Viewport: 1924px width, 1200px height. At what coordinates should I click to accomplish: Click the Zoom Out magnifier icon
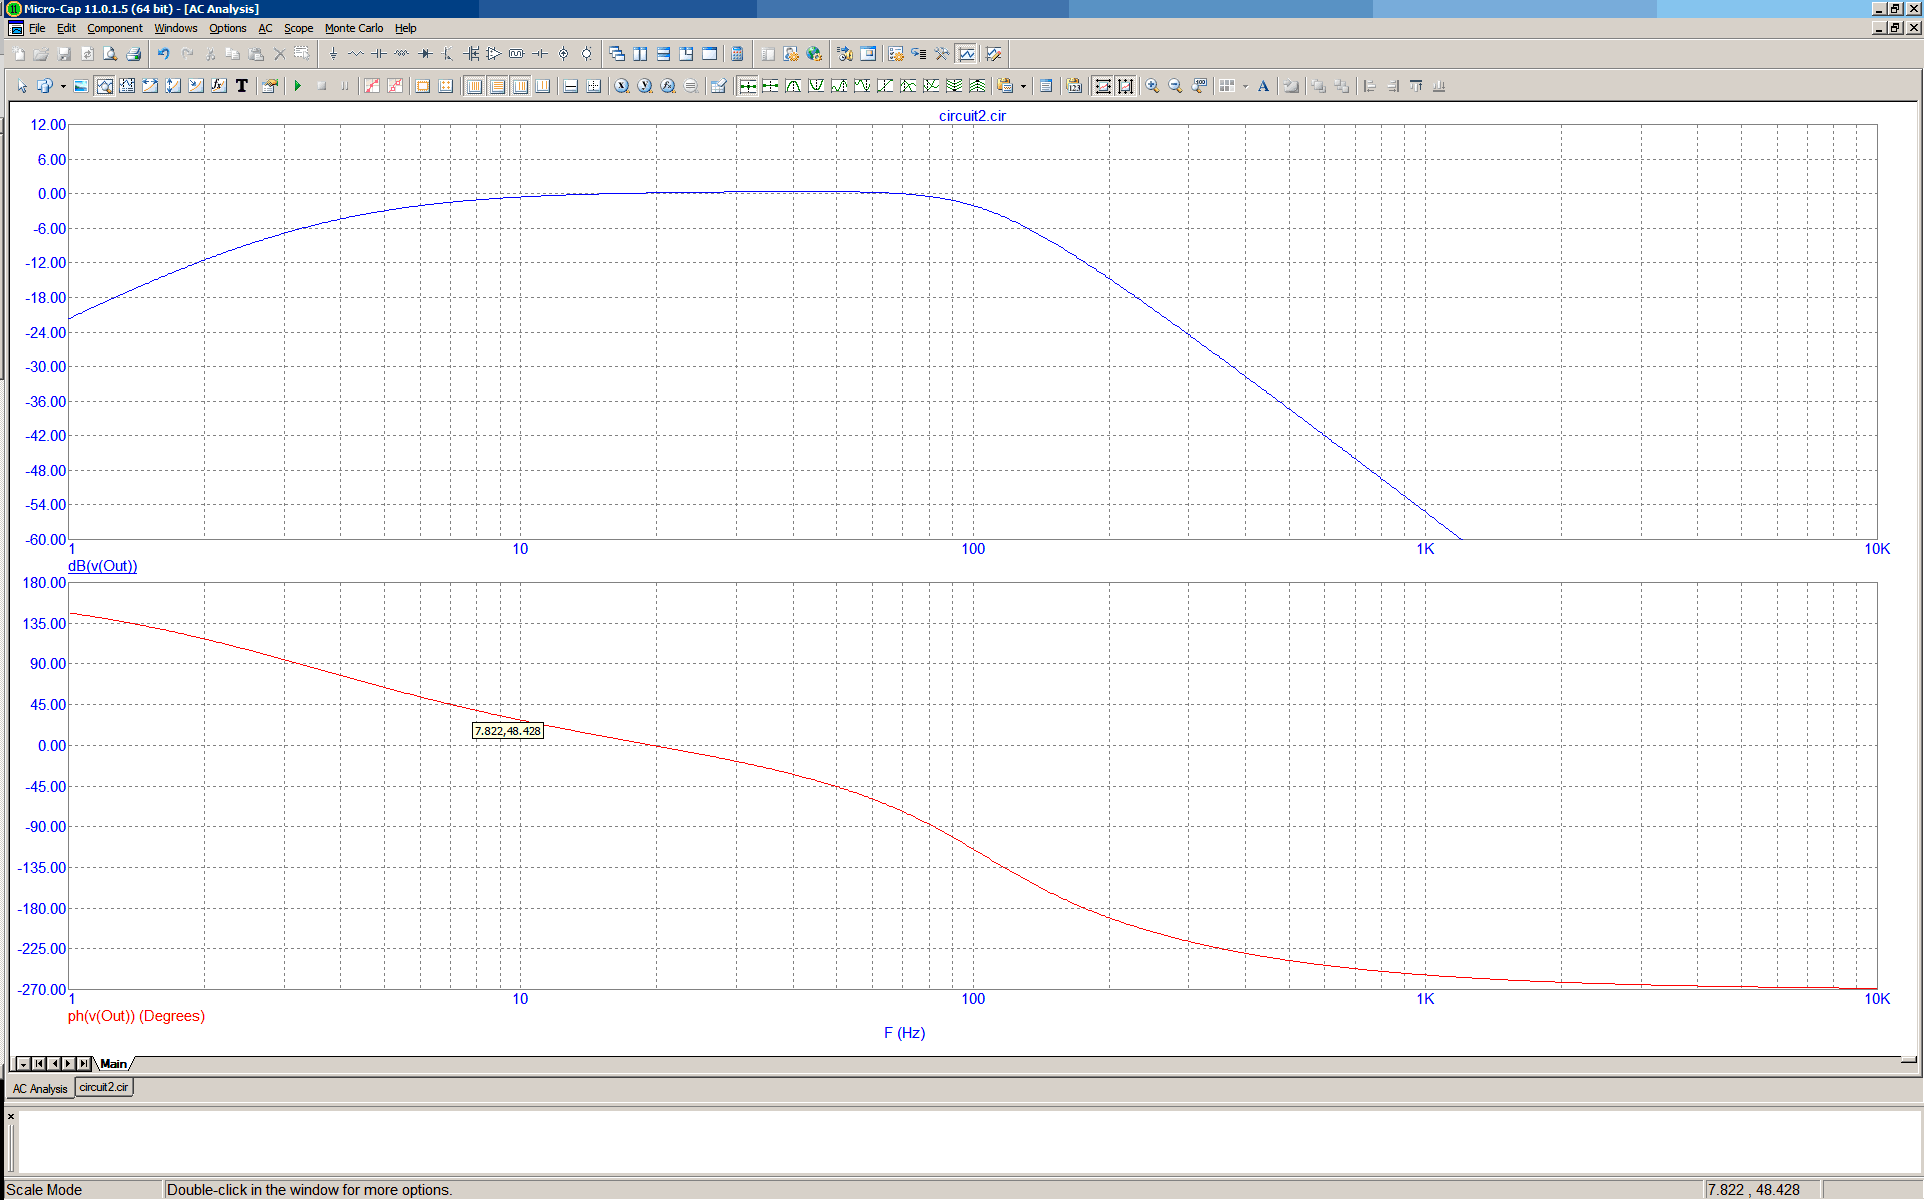click(1175, 86)
